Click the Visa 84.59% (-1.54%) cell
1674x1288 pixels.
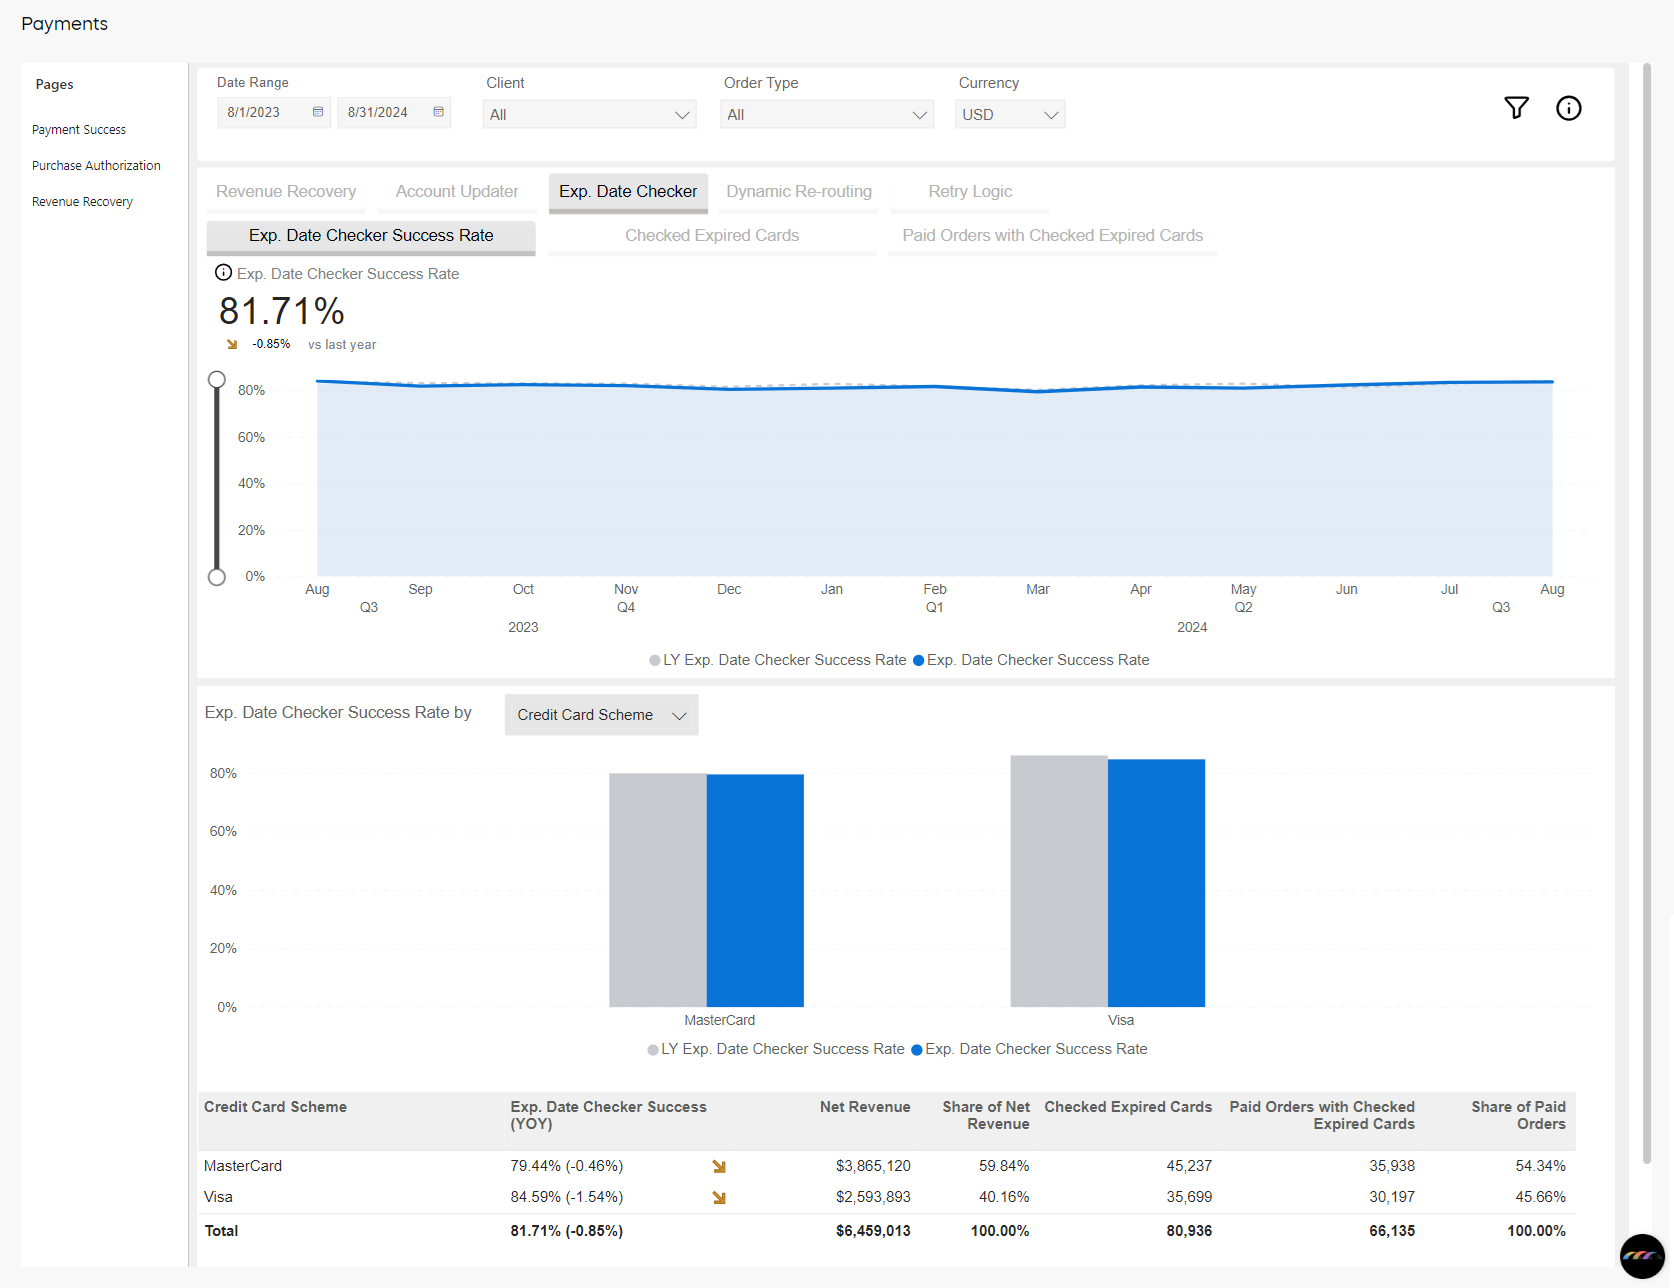567,1197
